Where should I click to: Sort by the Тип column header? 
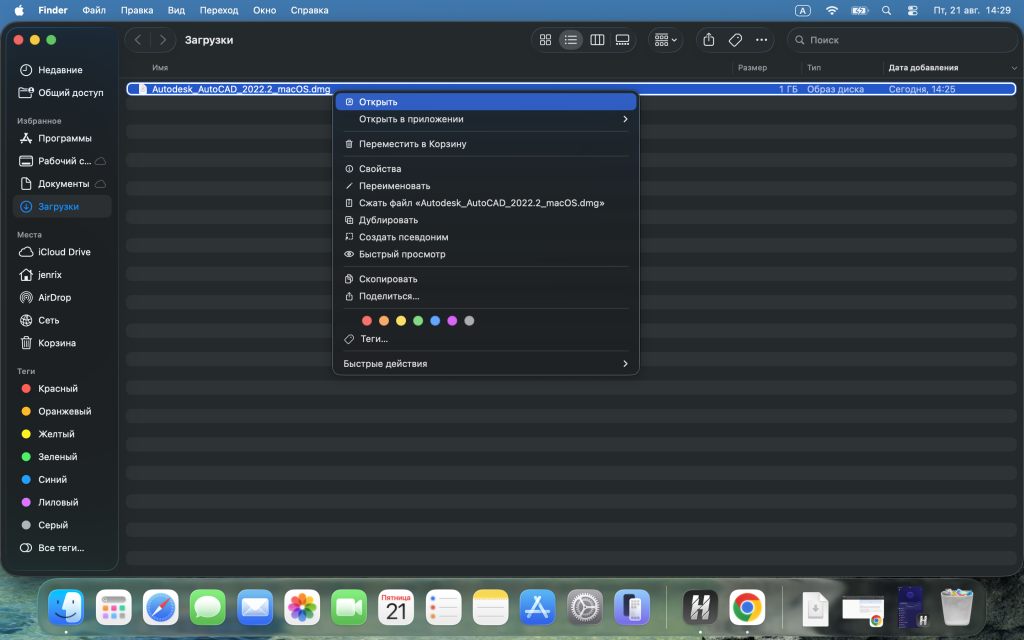pos(814,67)
